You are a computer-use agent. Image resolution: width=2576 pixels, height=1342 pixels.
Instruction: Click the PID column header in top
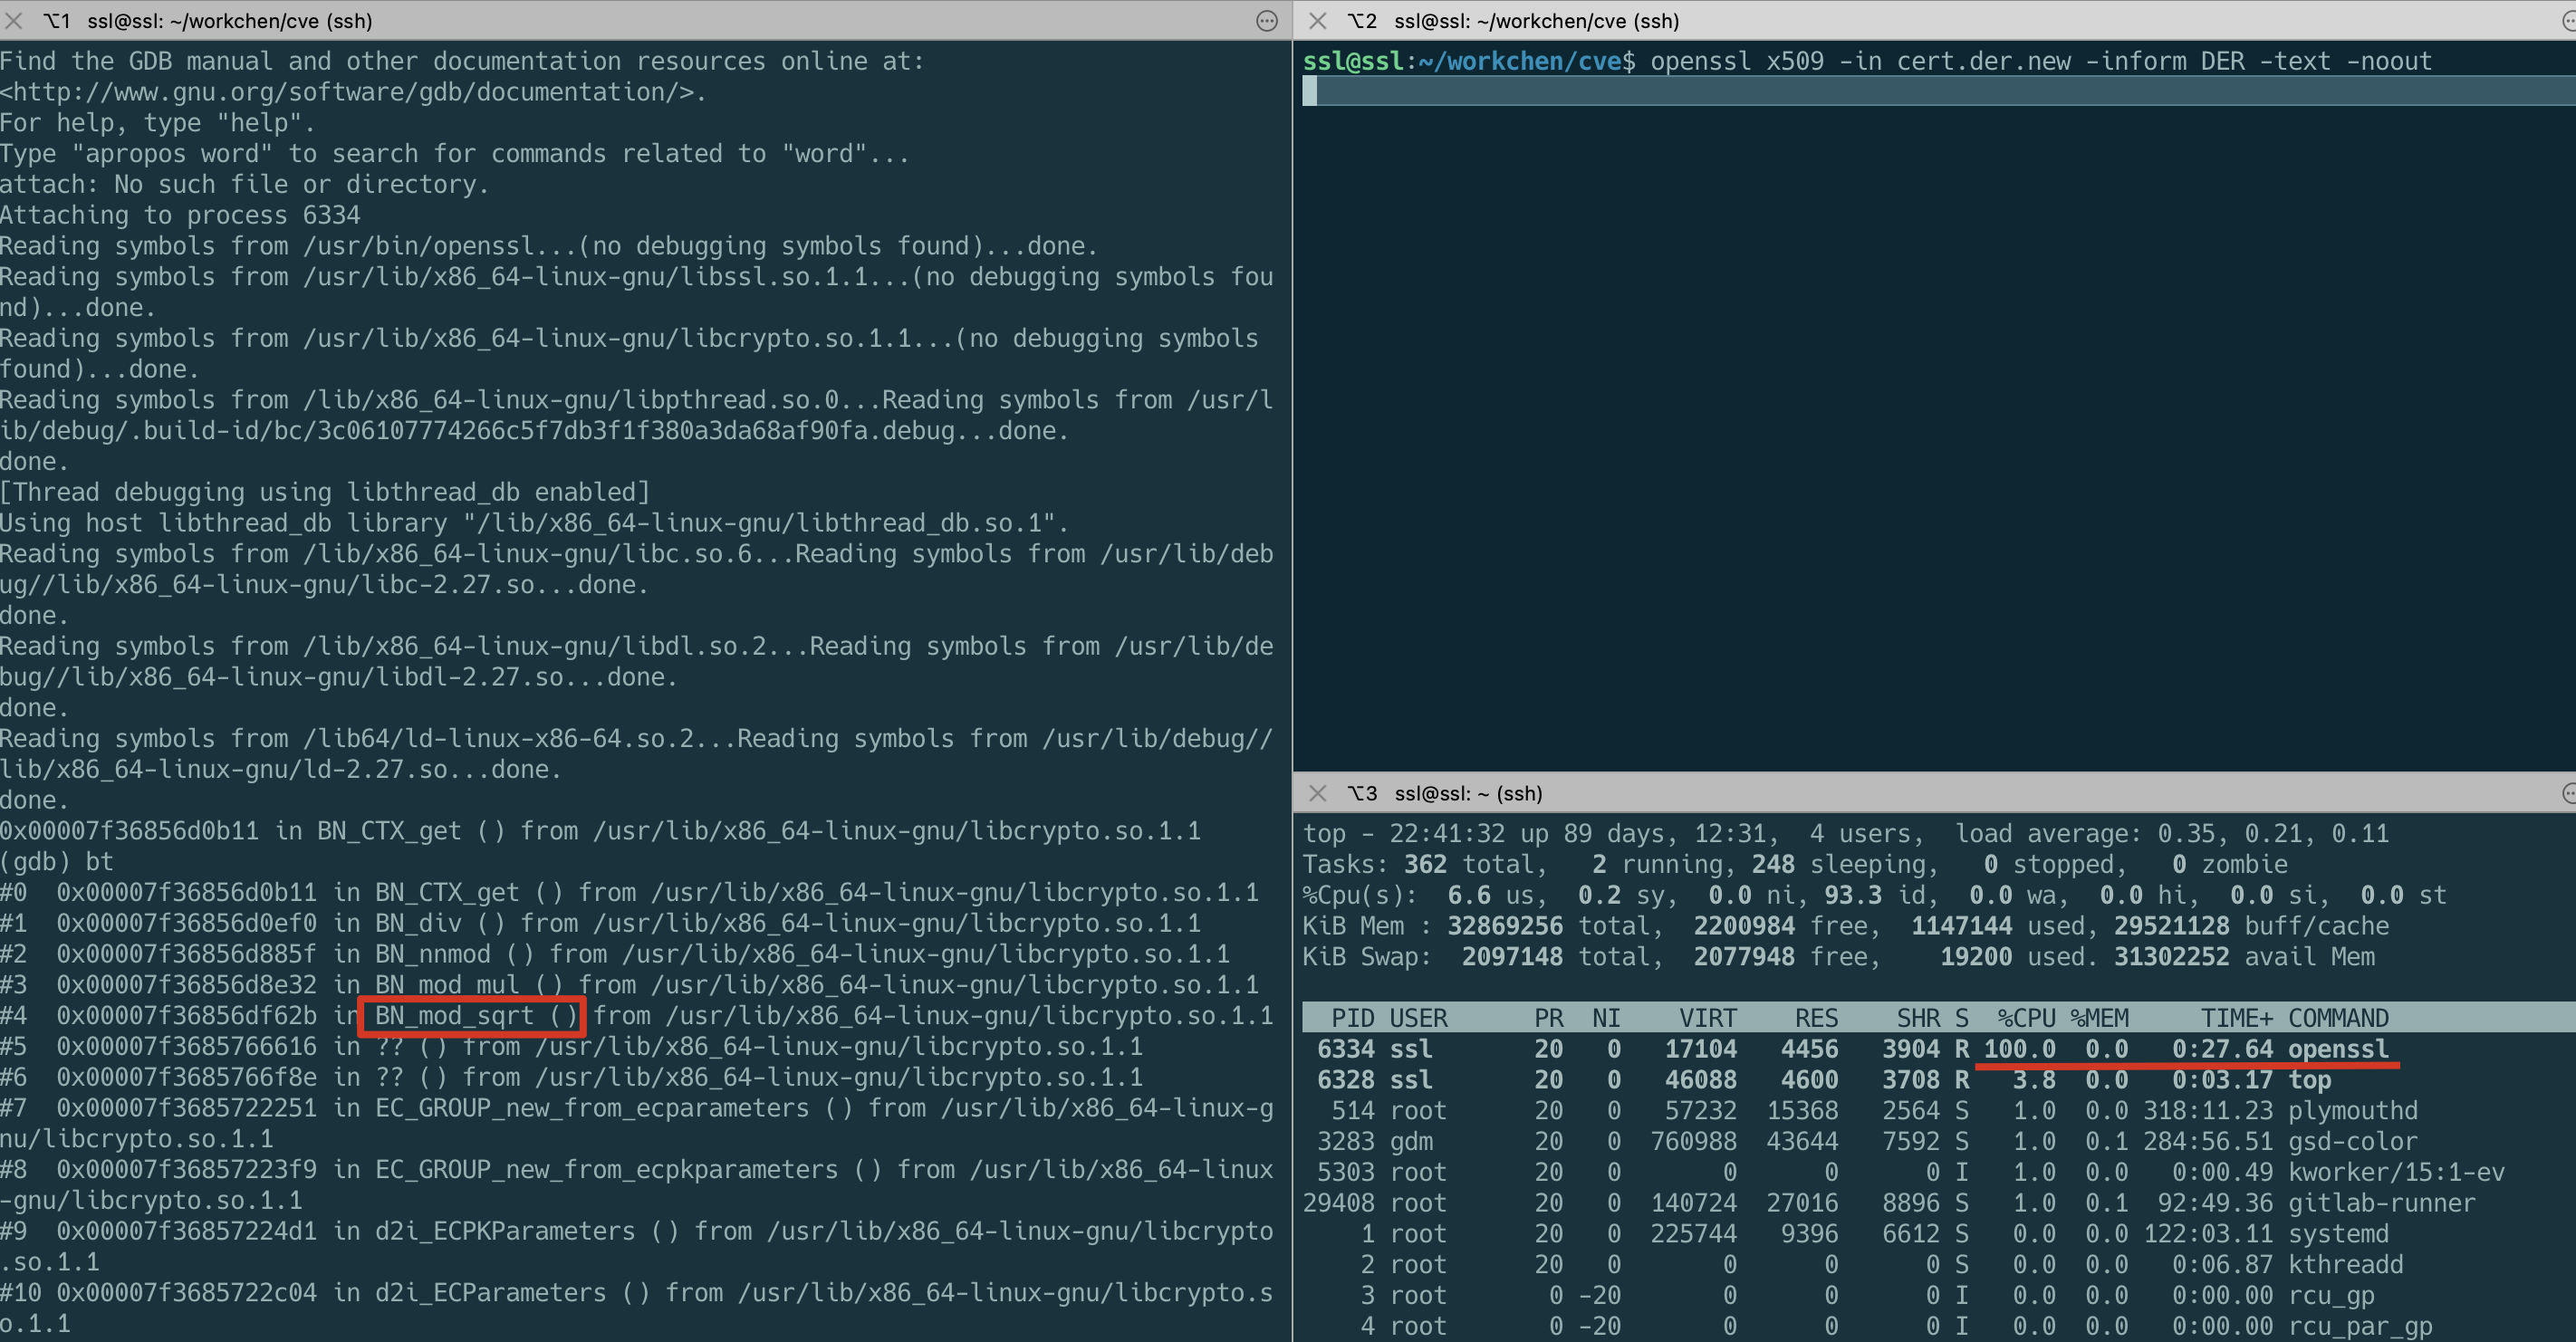click(x=1352, y=1018)
